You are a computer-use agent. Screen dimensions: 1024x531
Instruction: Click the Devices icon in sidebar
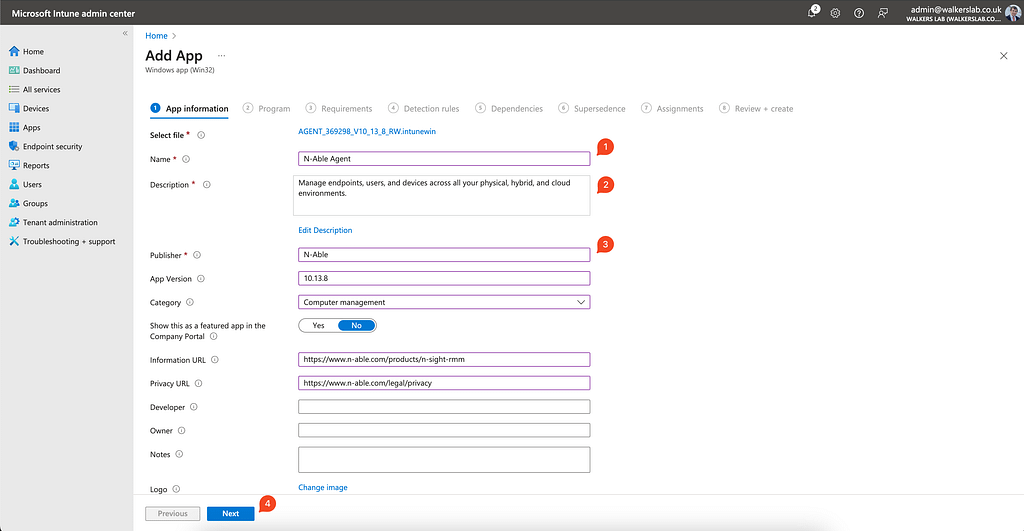[14, 109]
